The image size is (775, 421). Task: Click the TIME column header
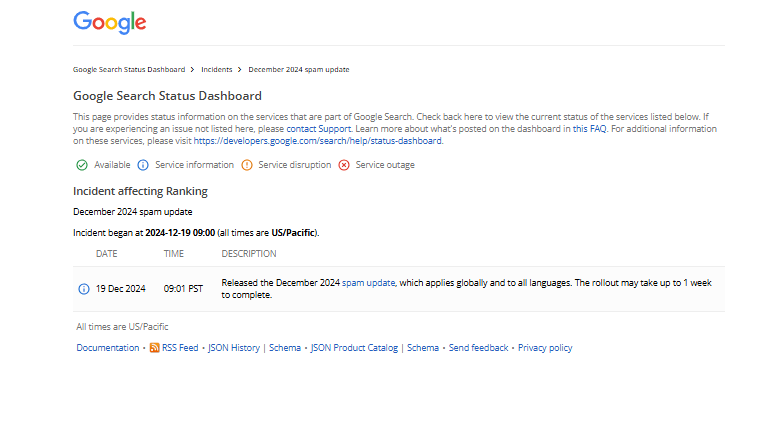tap(173, 254)
